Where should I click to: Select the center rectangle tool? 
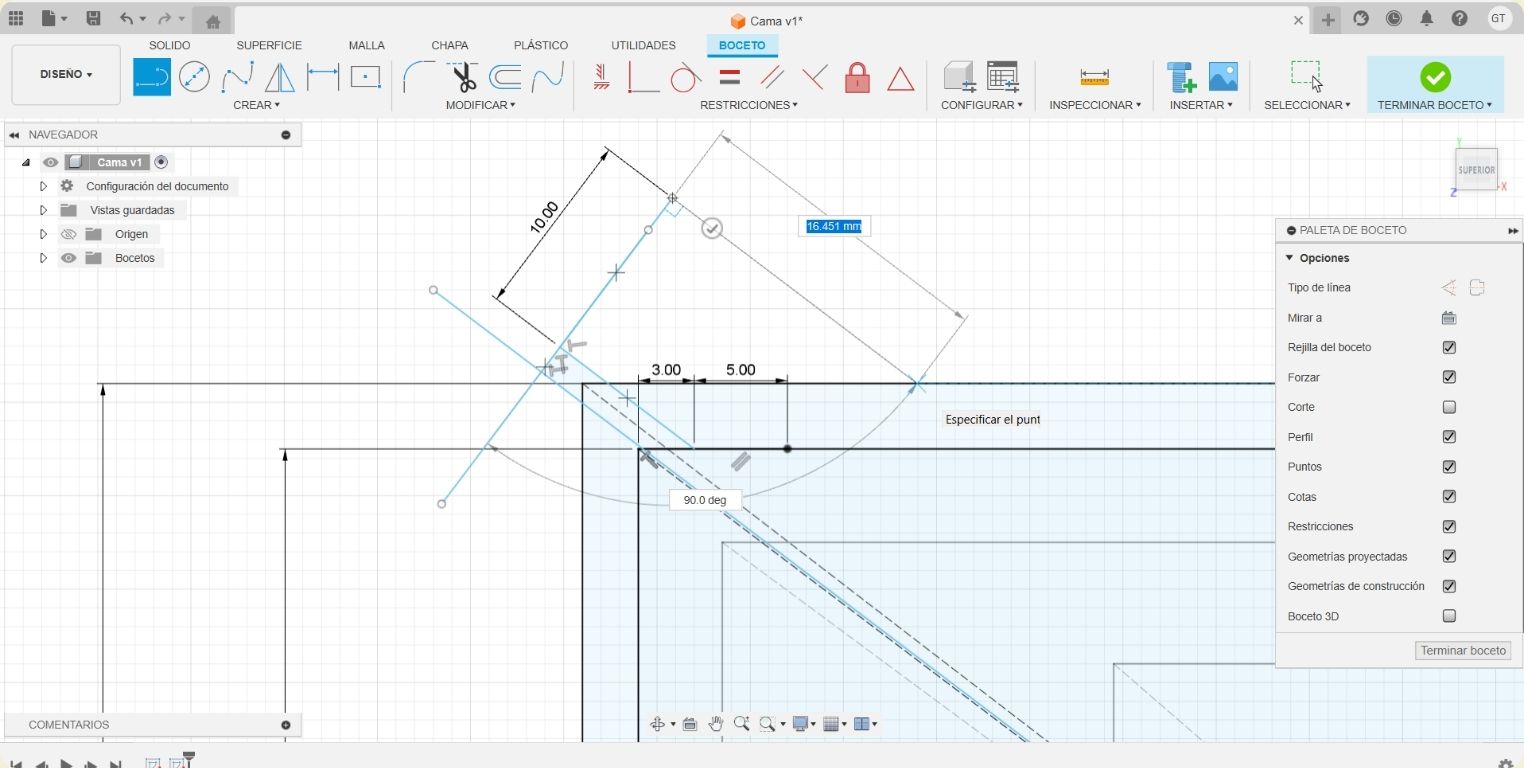[366, 77]
